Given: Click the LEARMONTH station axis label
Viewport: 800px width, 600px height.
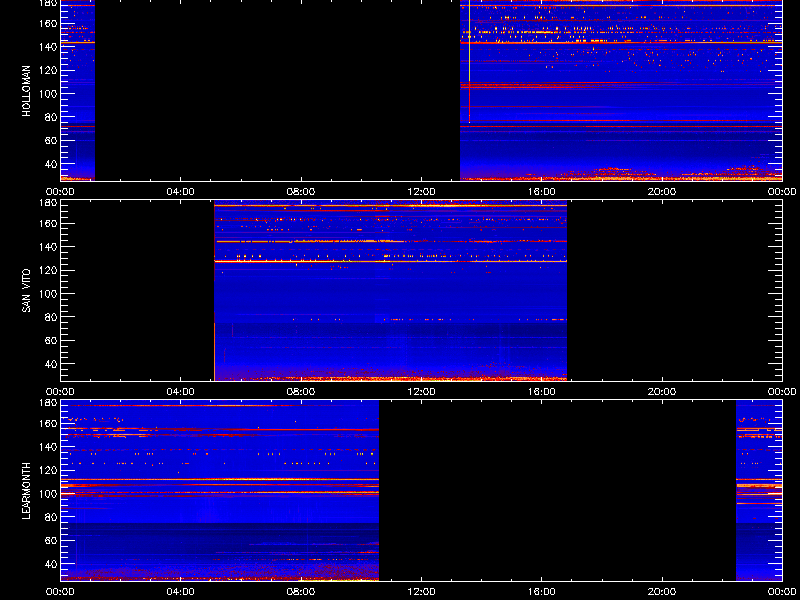Looking at the screenshot, I should click(x=27, y=491).
